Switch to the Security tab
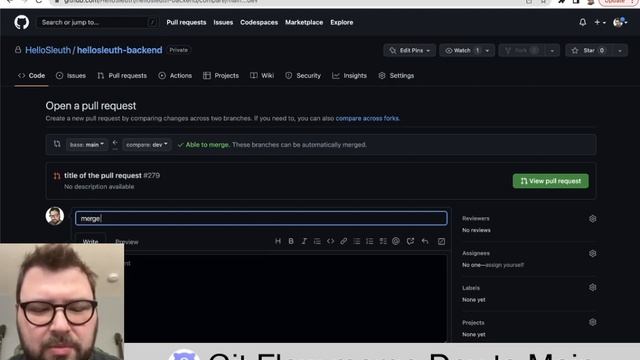The height and width of the screenshot is (360, 640). 303,76
